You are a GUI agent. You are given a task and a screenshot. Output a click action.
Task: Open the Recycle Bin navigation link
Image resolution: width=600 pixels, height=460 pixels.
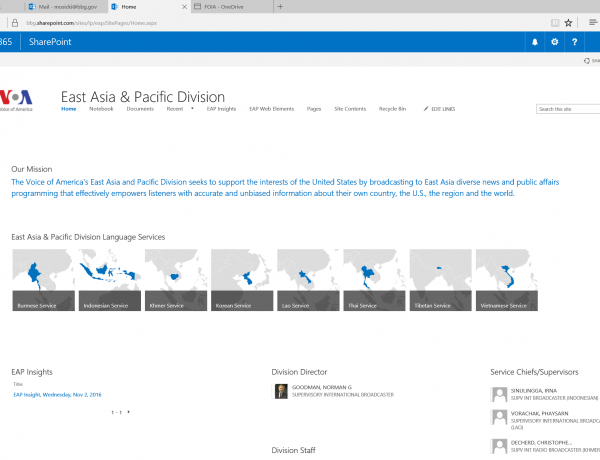(392, 109)
